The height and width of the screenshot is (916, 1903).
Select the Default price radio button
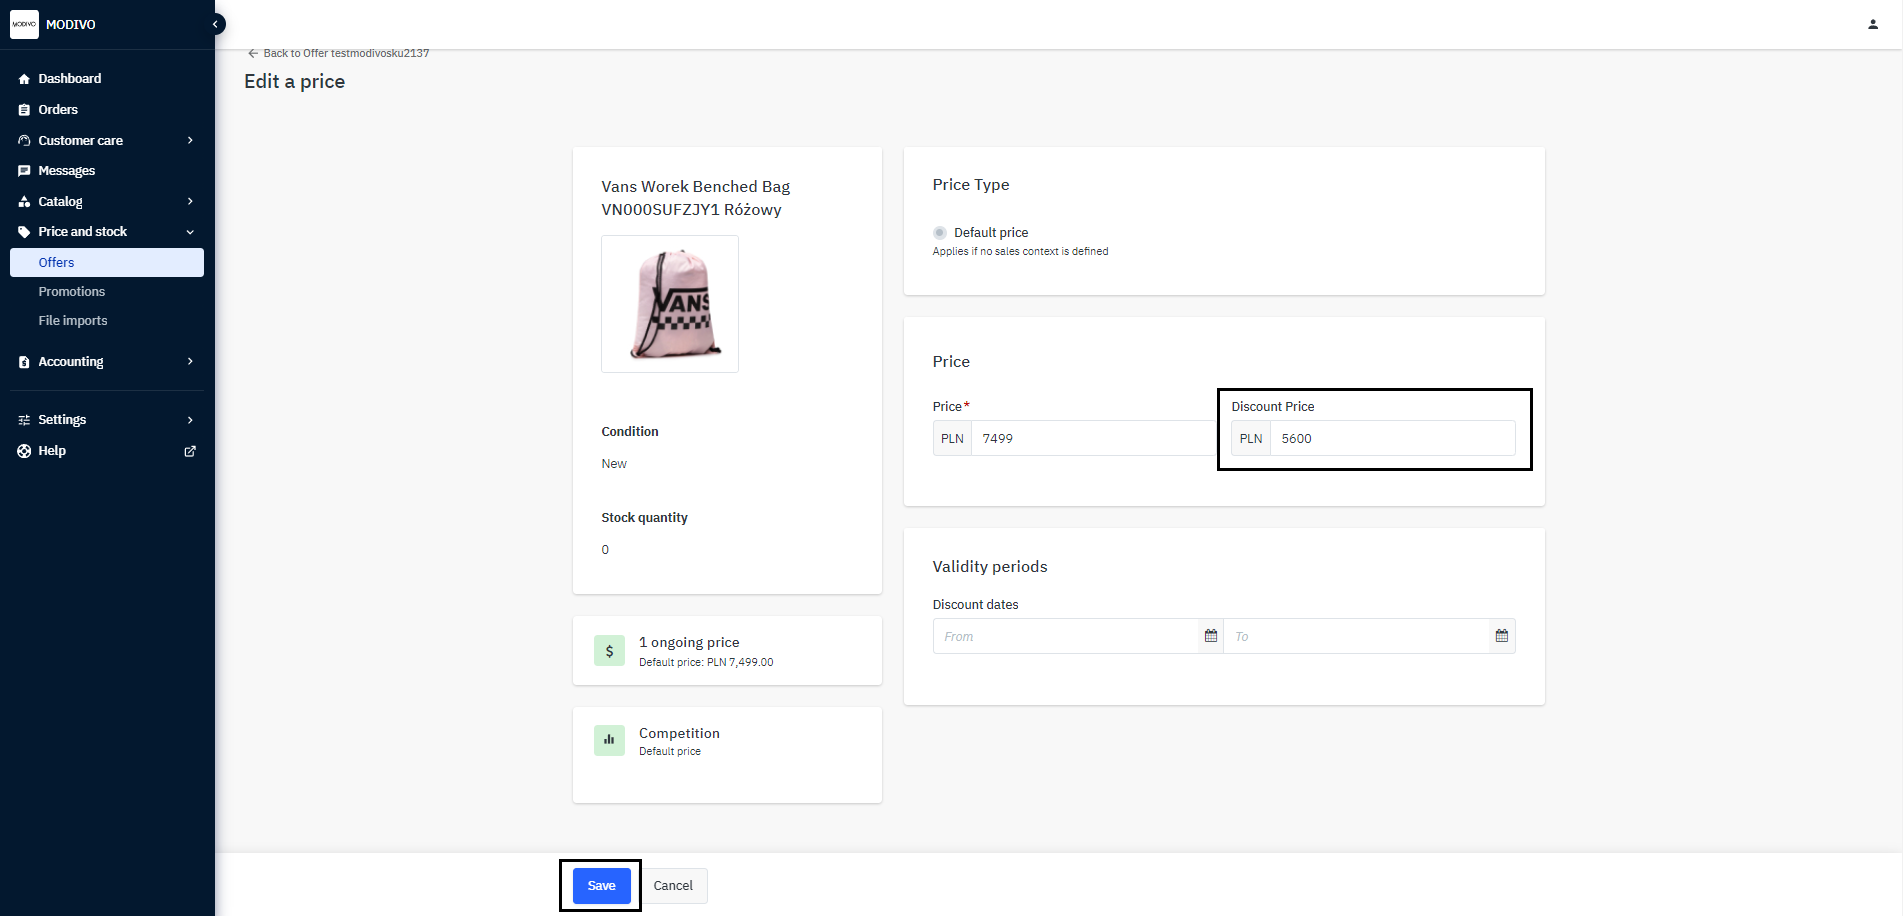[x=940, y=233]
